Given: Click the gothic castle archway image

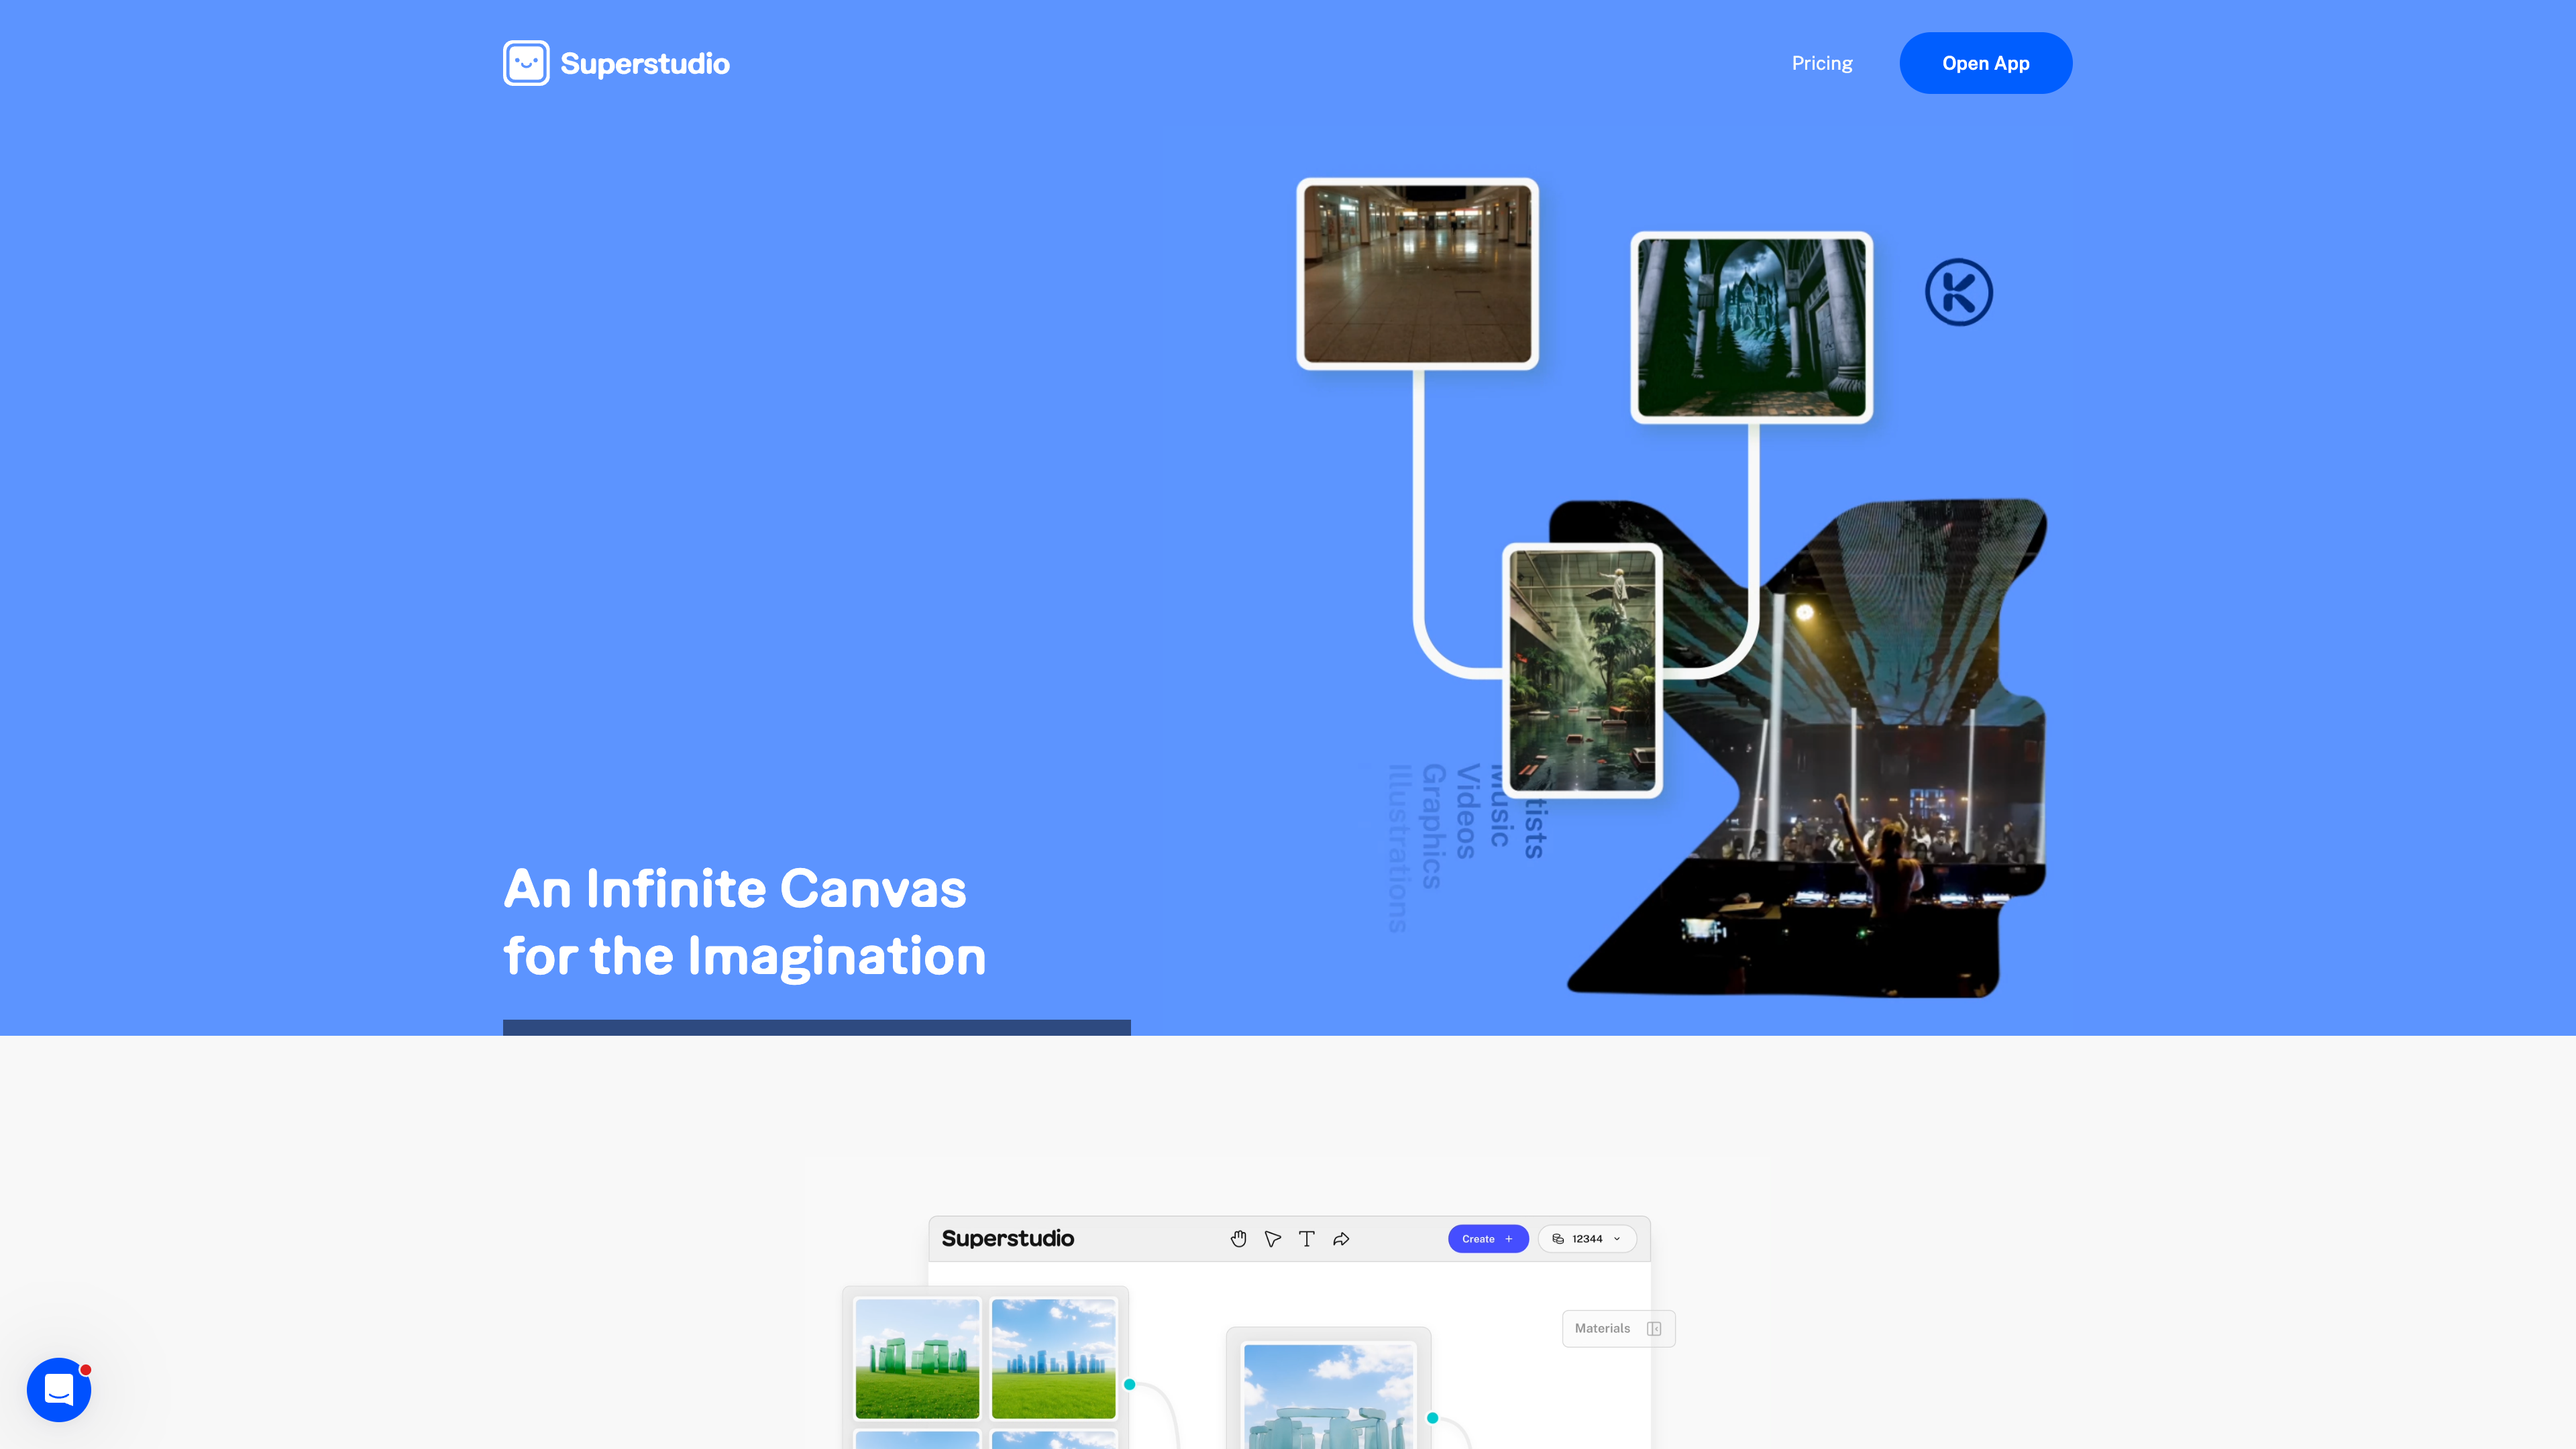Looking at the screenshot, I should point(1751,328).
